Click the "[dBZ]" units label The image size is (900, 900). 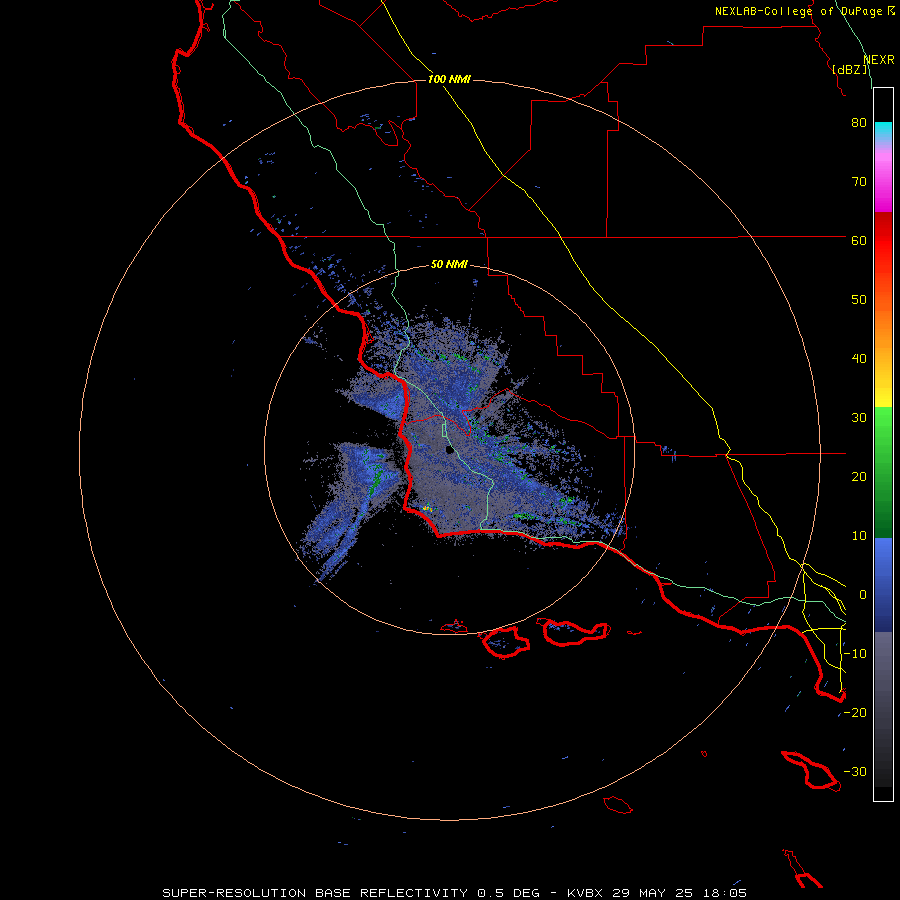point(850,70)
